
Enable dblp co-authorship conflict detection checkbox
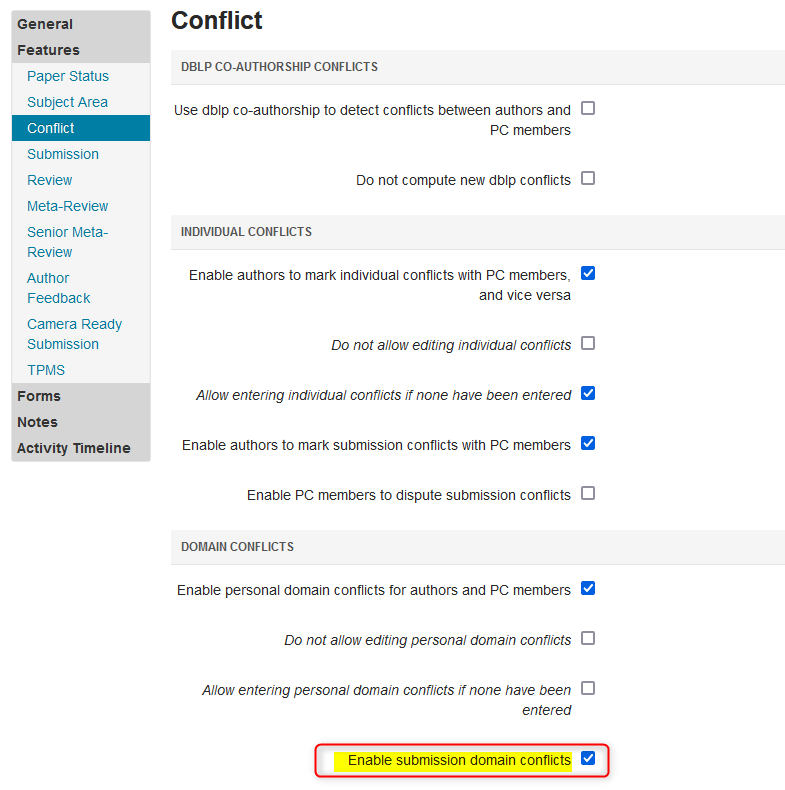(x=587, y=108)
